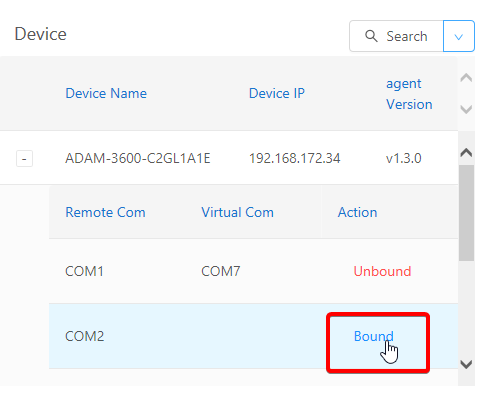This screenshot has height=405, width=495.
Task: Click the Virtual Com column header
Action: [237, 212]
